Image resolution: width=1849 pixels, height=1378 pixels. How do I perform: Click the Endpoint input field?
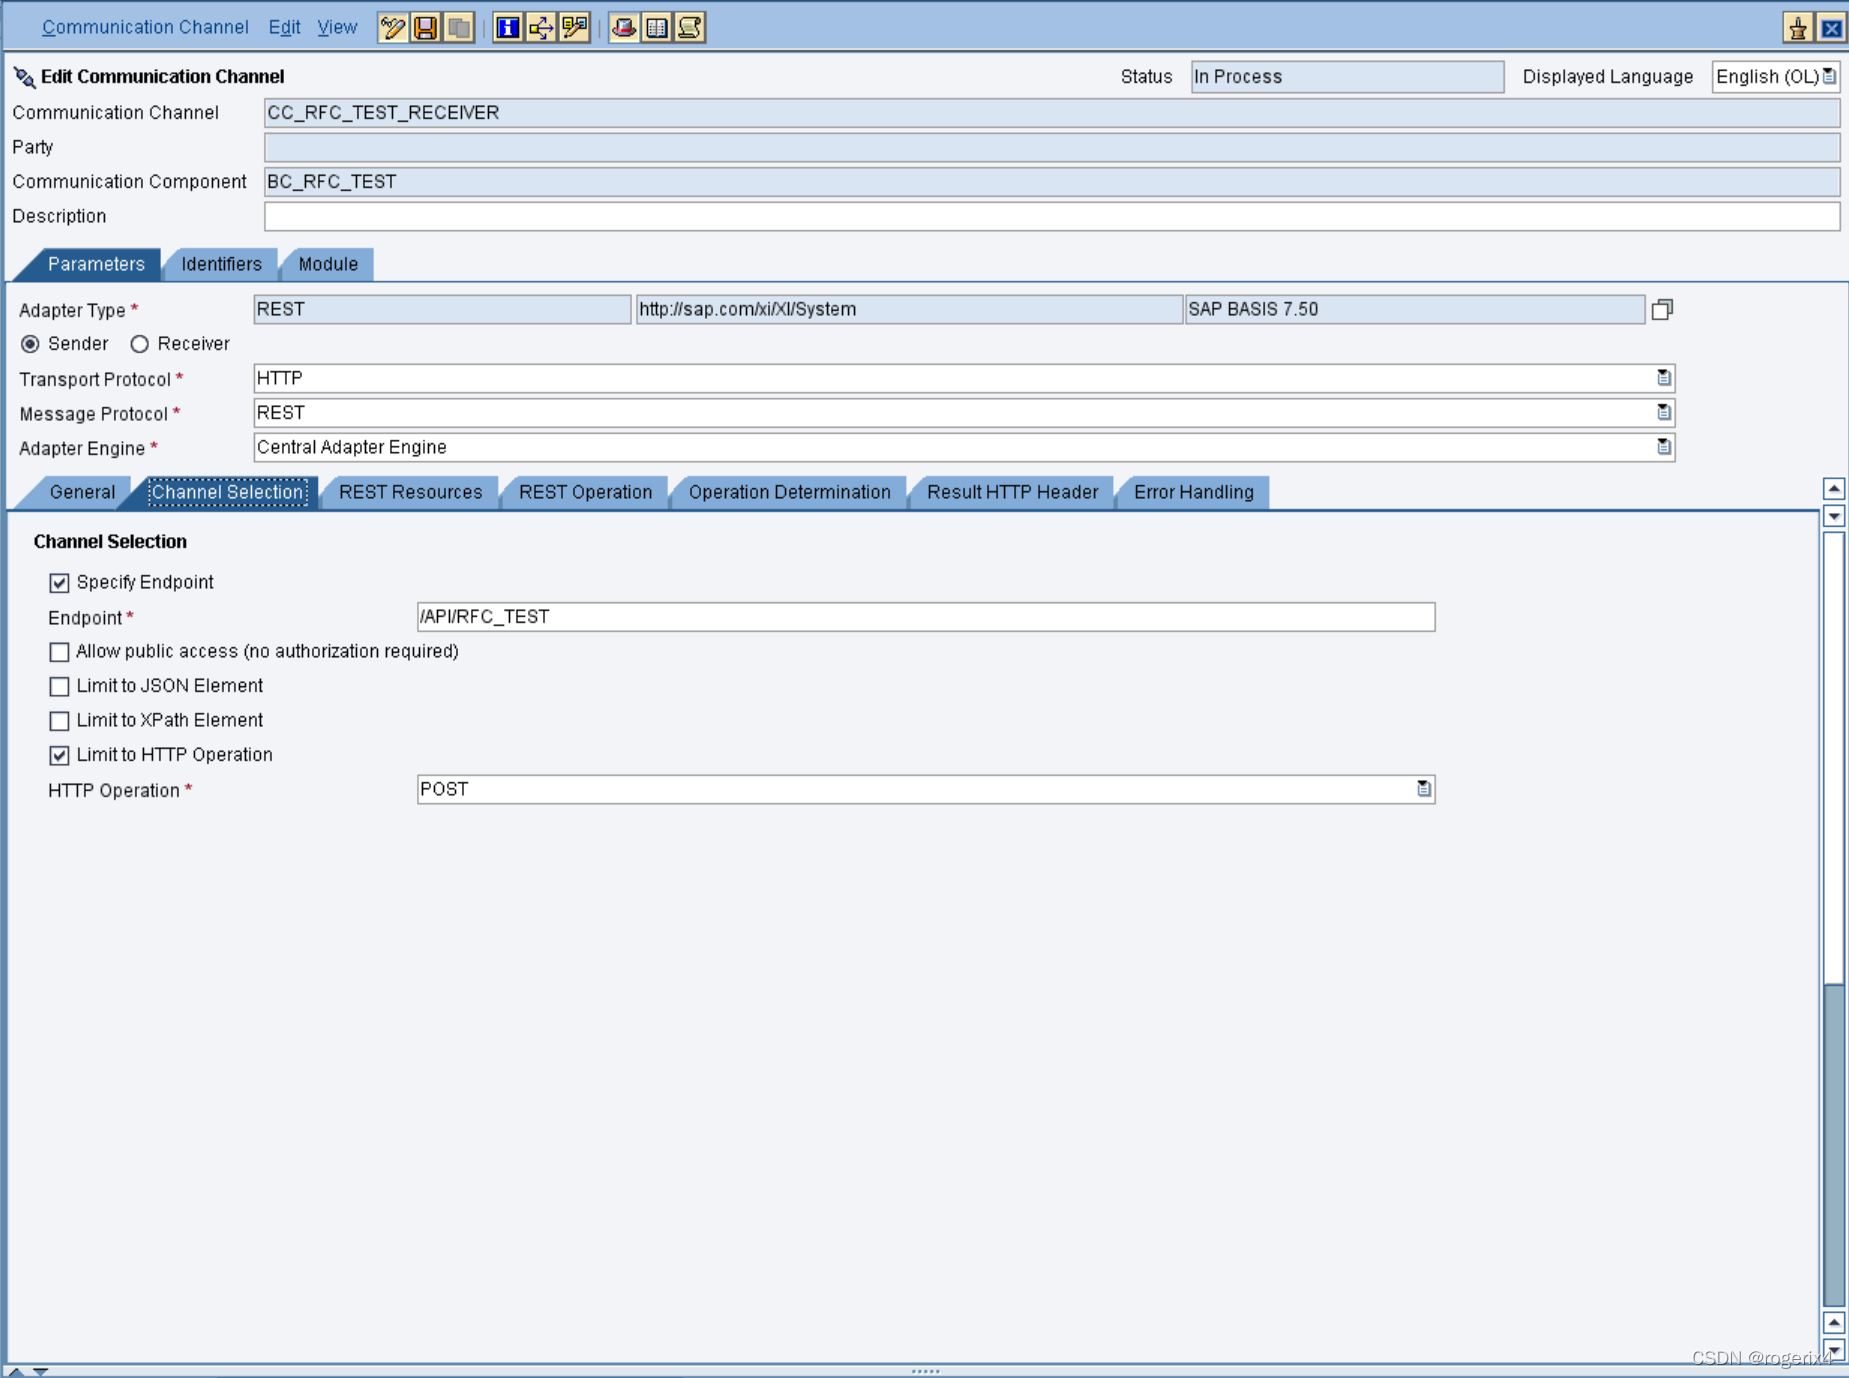pyautogui.click(x=925, y=617)
